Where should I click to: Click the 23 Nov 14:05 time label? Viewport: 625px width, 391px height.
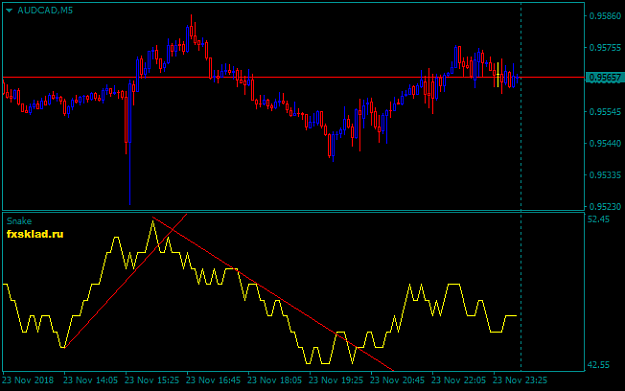tap(90, 380)
